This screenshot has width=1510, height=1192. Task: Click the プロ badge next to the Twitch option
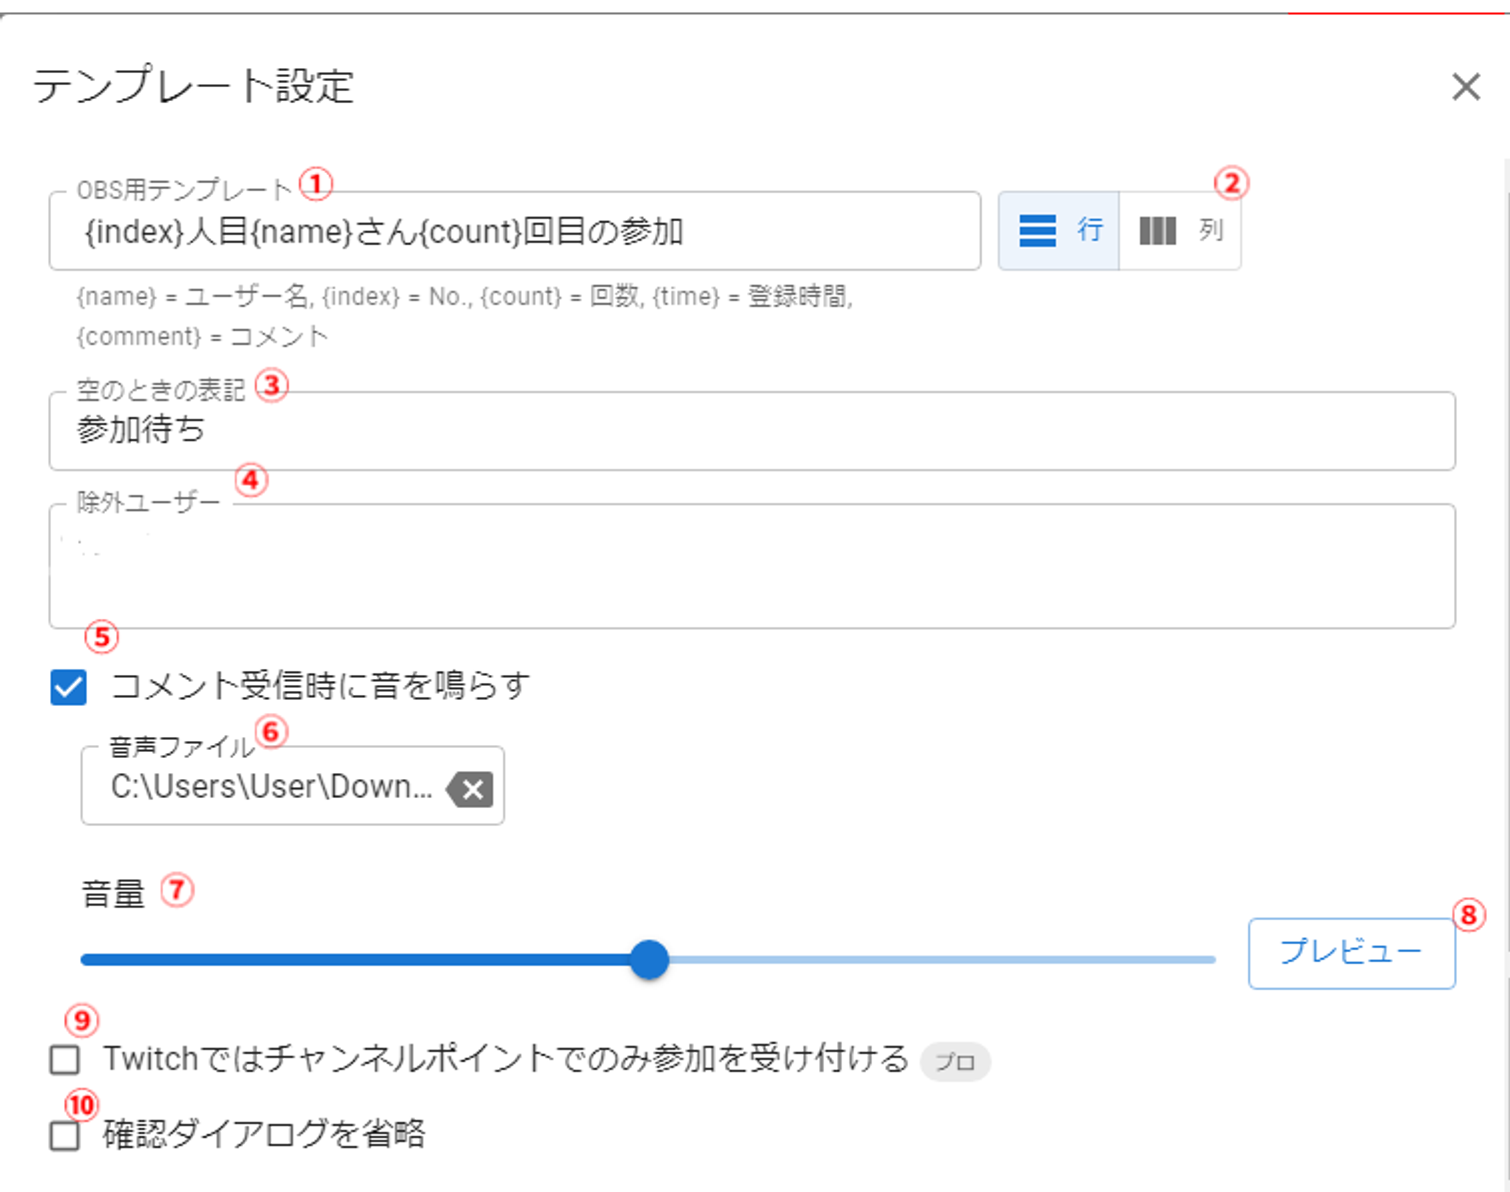955,1062
